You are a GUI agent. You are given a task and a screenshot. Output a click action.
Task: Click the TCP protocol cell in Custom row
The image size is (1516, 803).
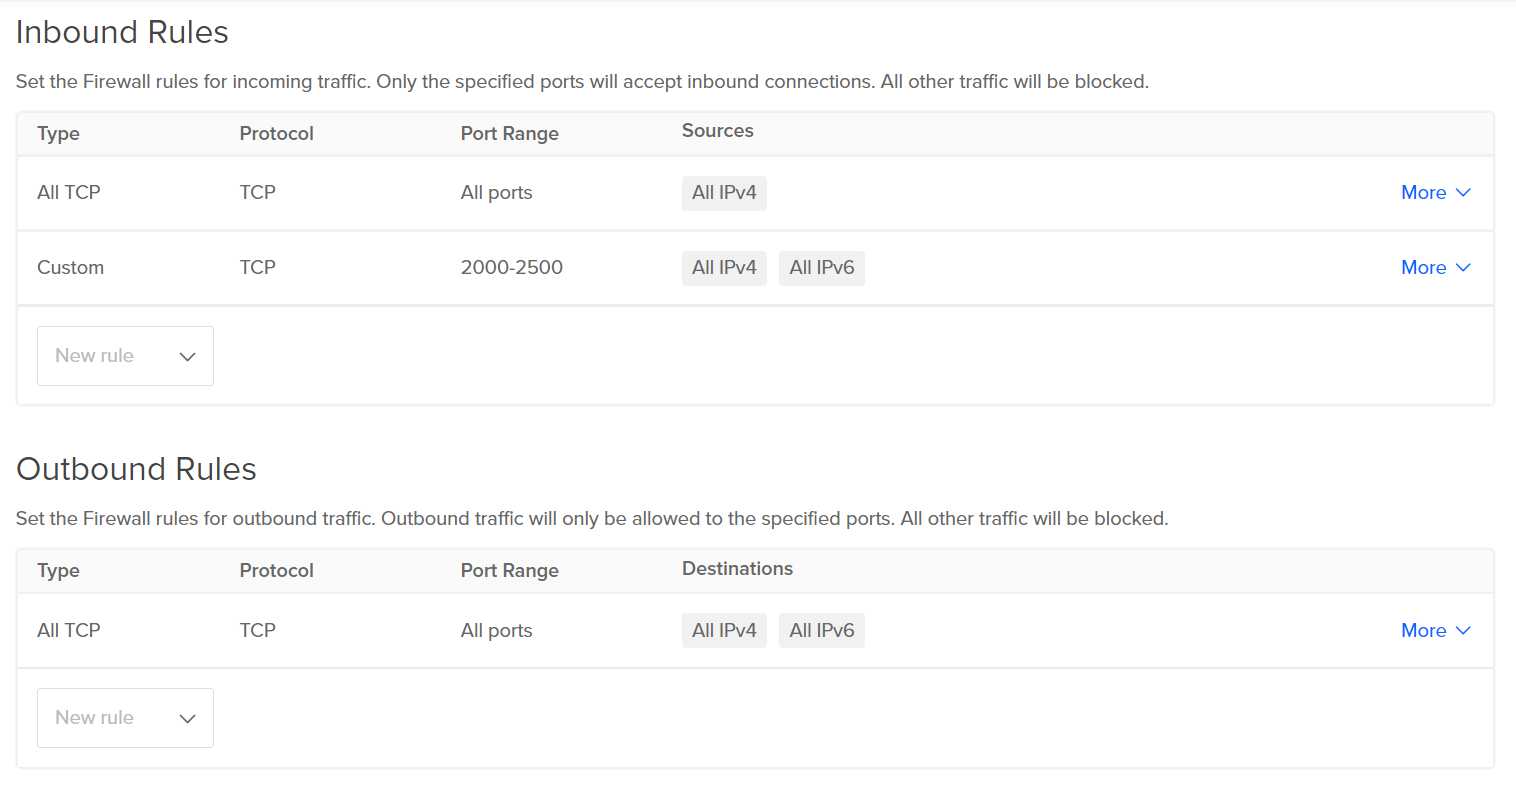point(257,268)
